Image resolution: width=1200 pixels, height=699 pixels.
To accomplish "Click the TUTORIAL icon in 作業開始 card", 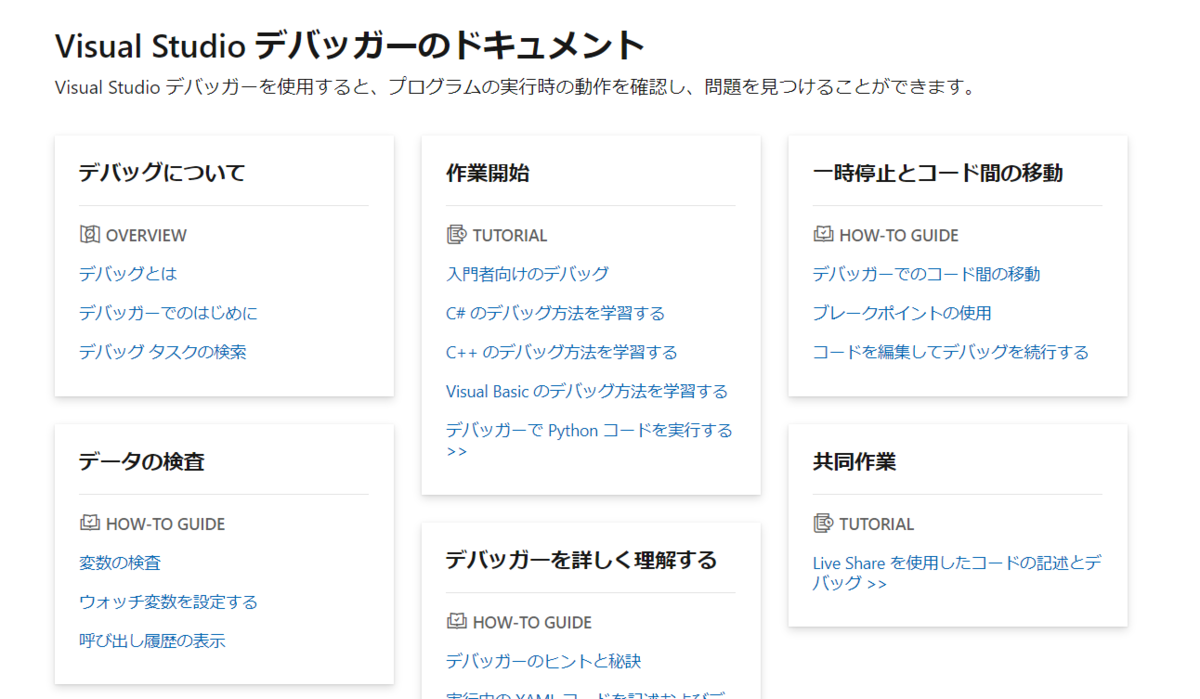I will pos(456,234).
